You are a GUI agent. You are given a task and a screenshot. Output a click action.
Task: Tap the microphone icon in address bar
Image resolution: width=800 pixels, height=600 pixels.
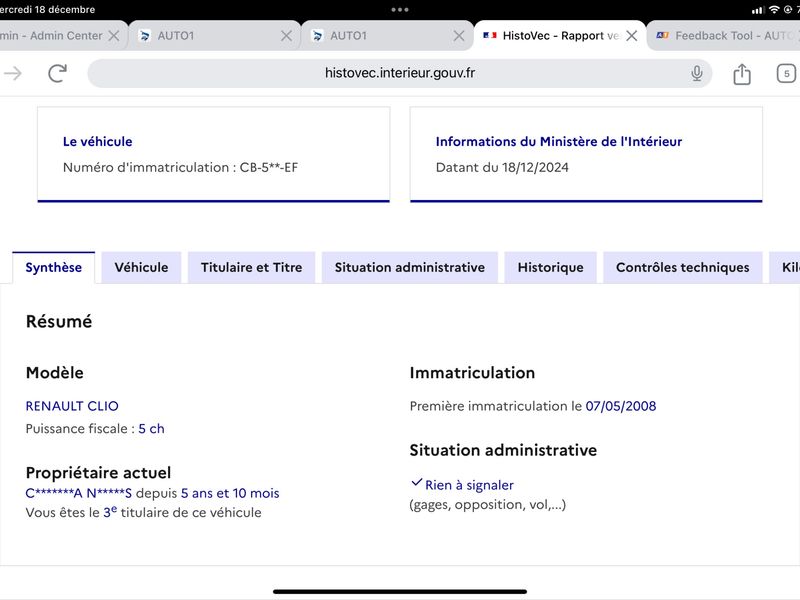coord(696,73)
